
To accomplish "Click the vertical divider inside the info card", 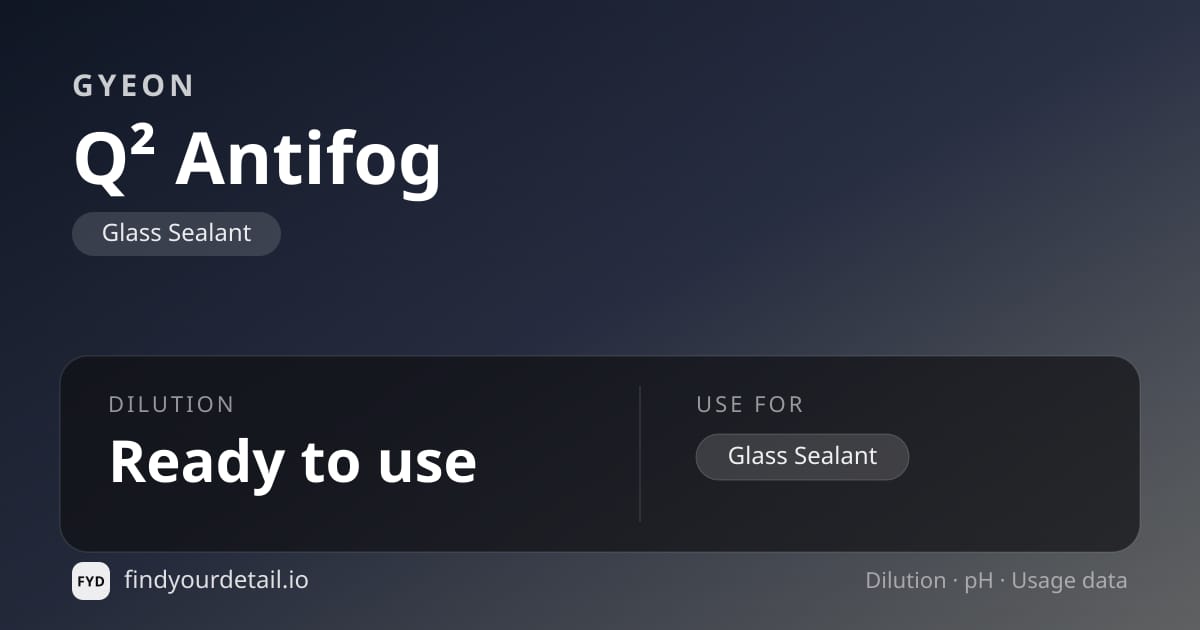I will [x=640, y=454].
